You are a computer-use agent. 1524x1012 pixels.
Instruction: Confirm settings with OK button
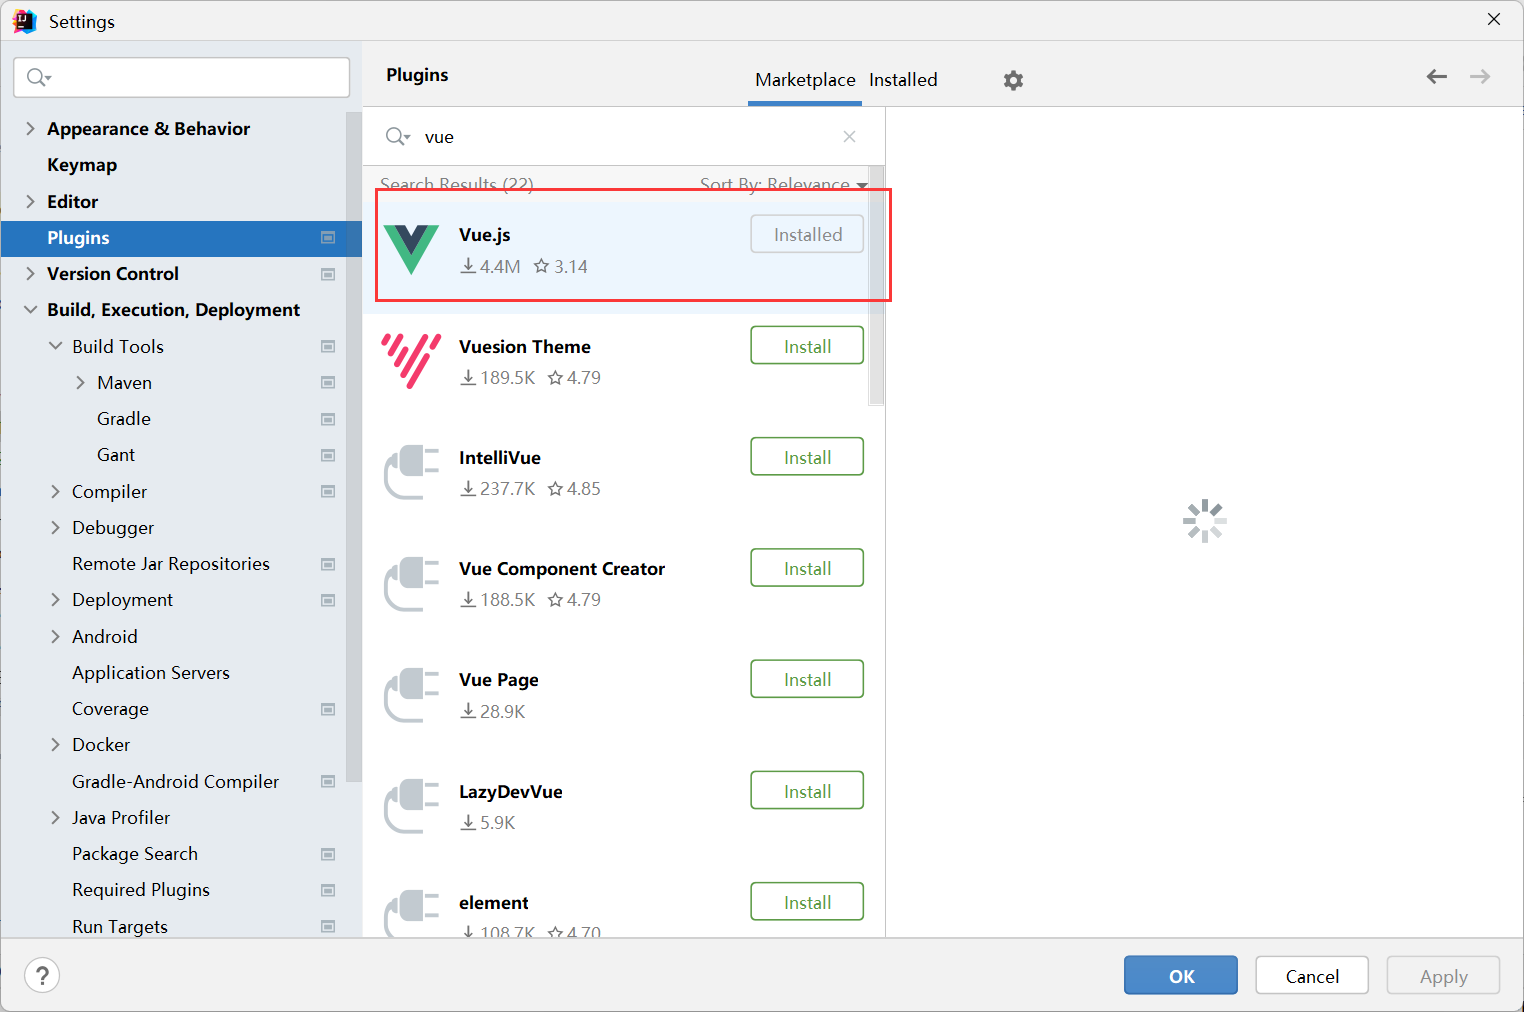(1181, 975)
